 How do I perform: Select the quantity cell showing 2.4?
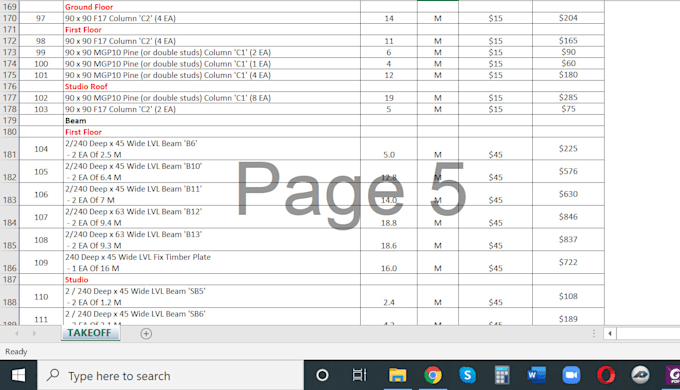[x=389, y=297]
